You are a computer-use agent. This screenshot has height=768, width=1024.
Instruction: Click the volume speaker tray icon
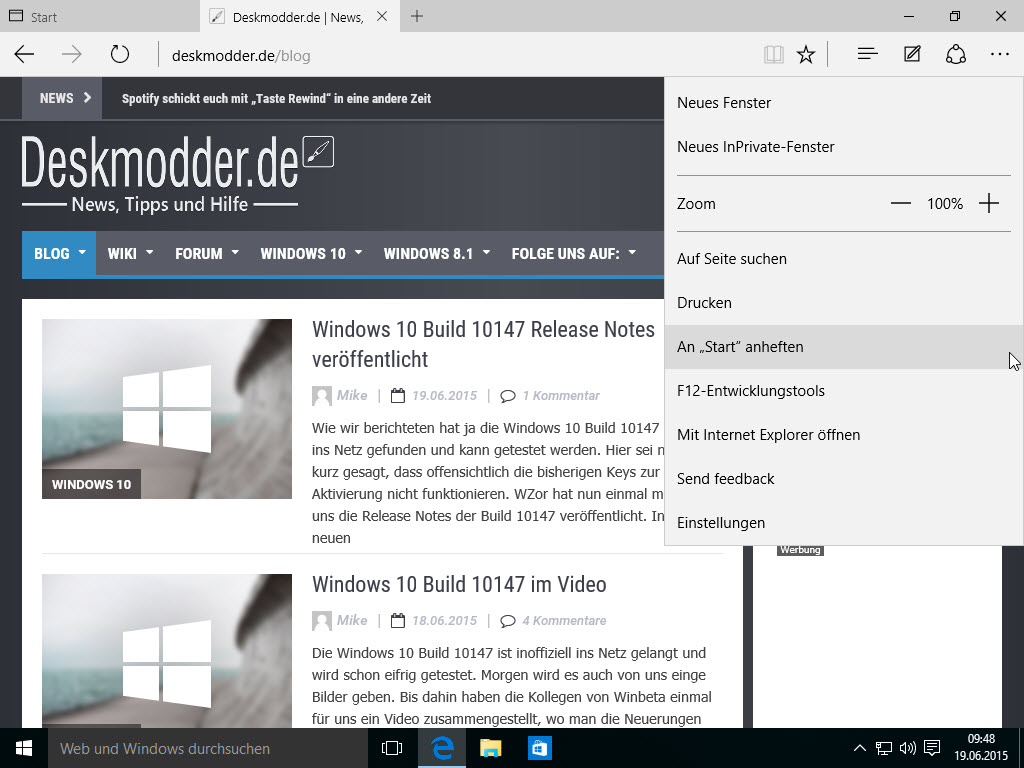(908, 748)
